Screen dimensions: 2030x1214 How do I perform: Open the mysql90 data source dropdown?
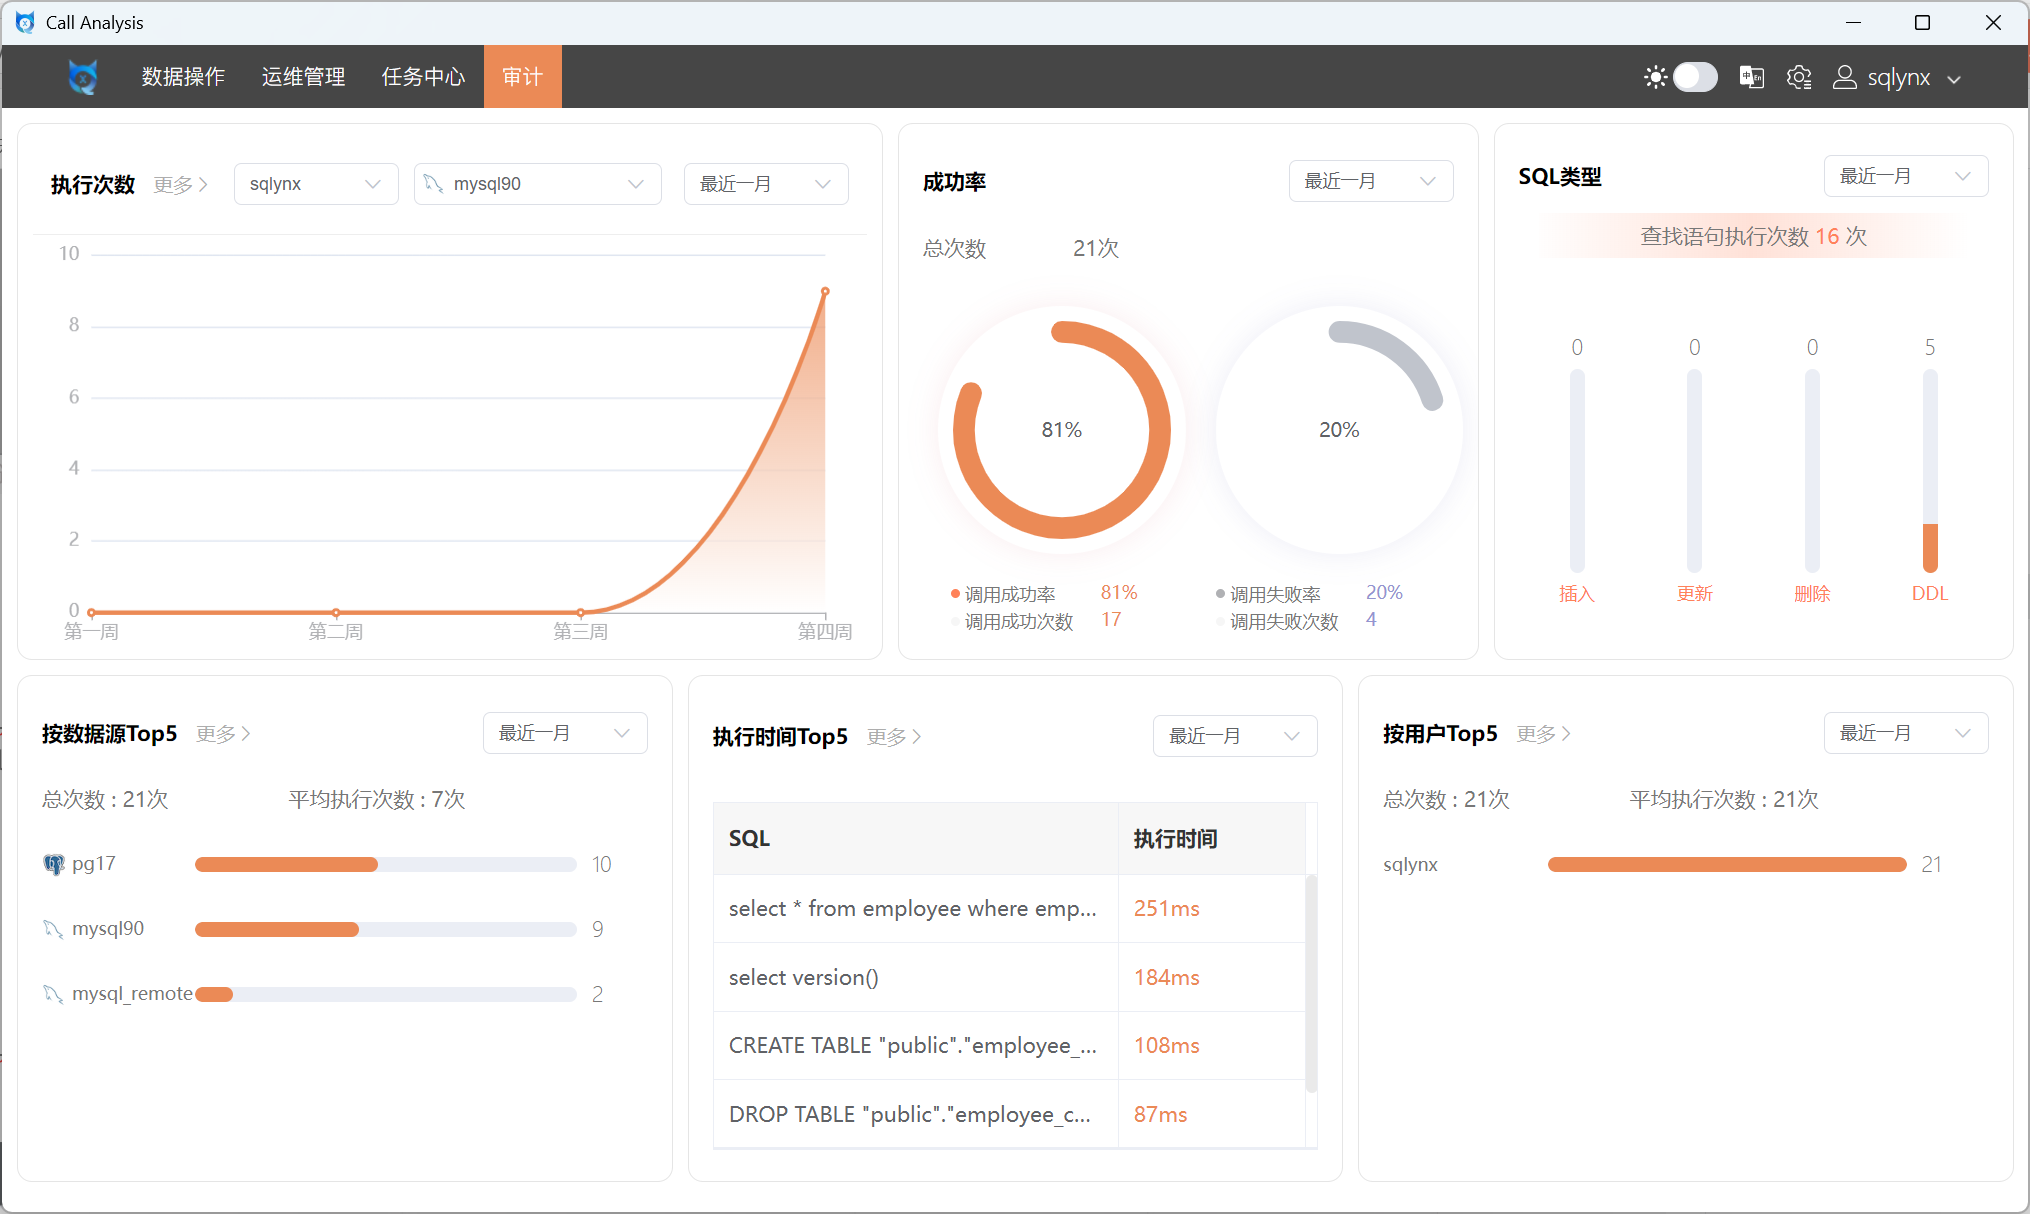tap(537, 184)
